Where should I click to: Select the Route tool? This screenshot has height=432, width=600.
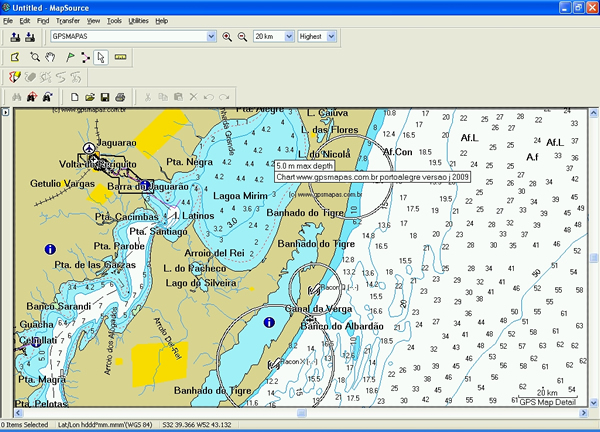pyautogui.click(x=84, y=57)
